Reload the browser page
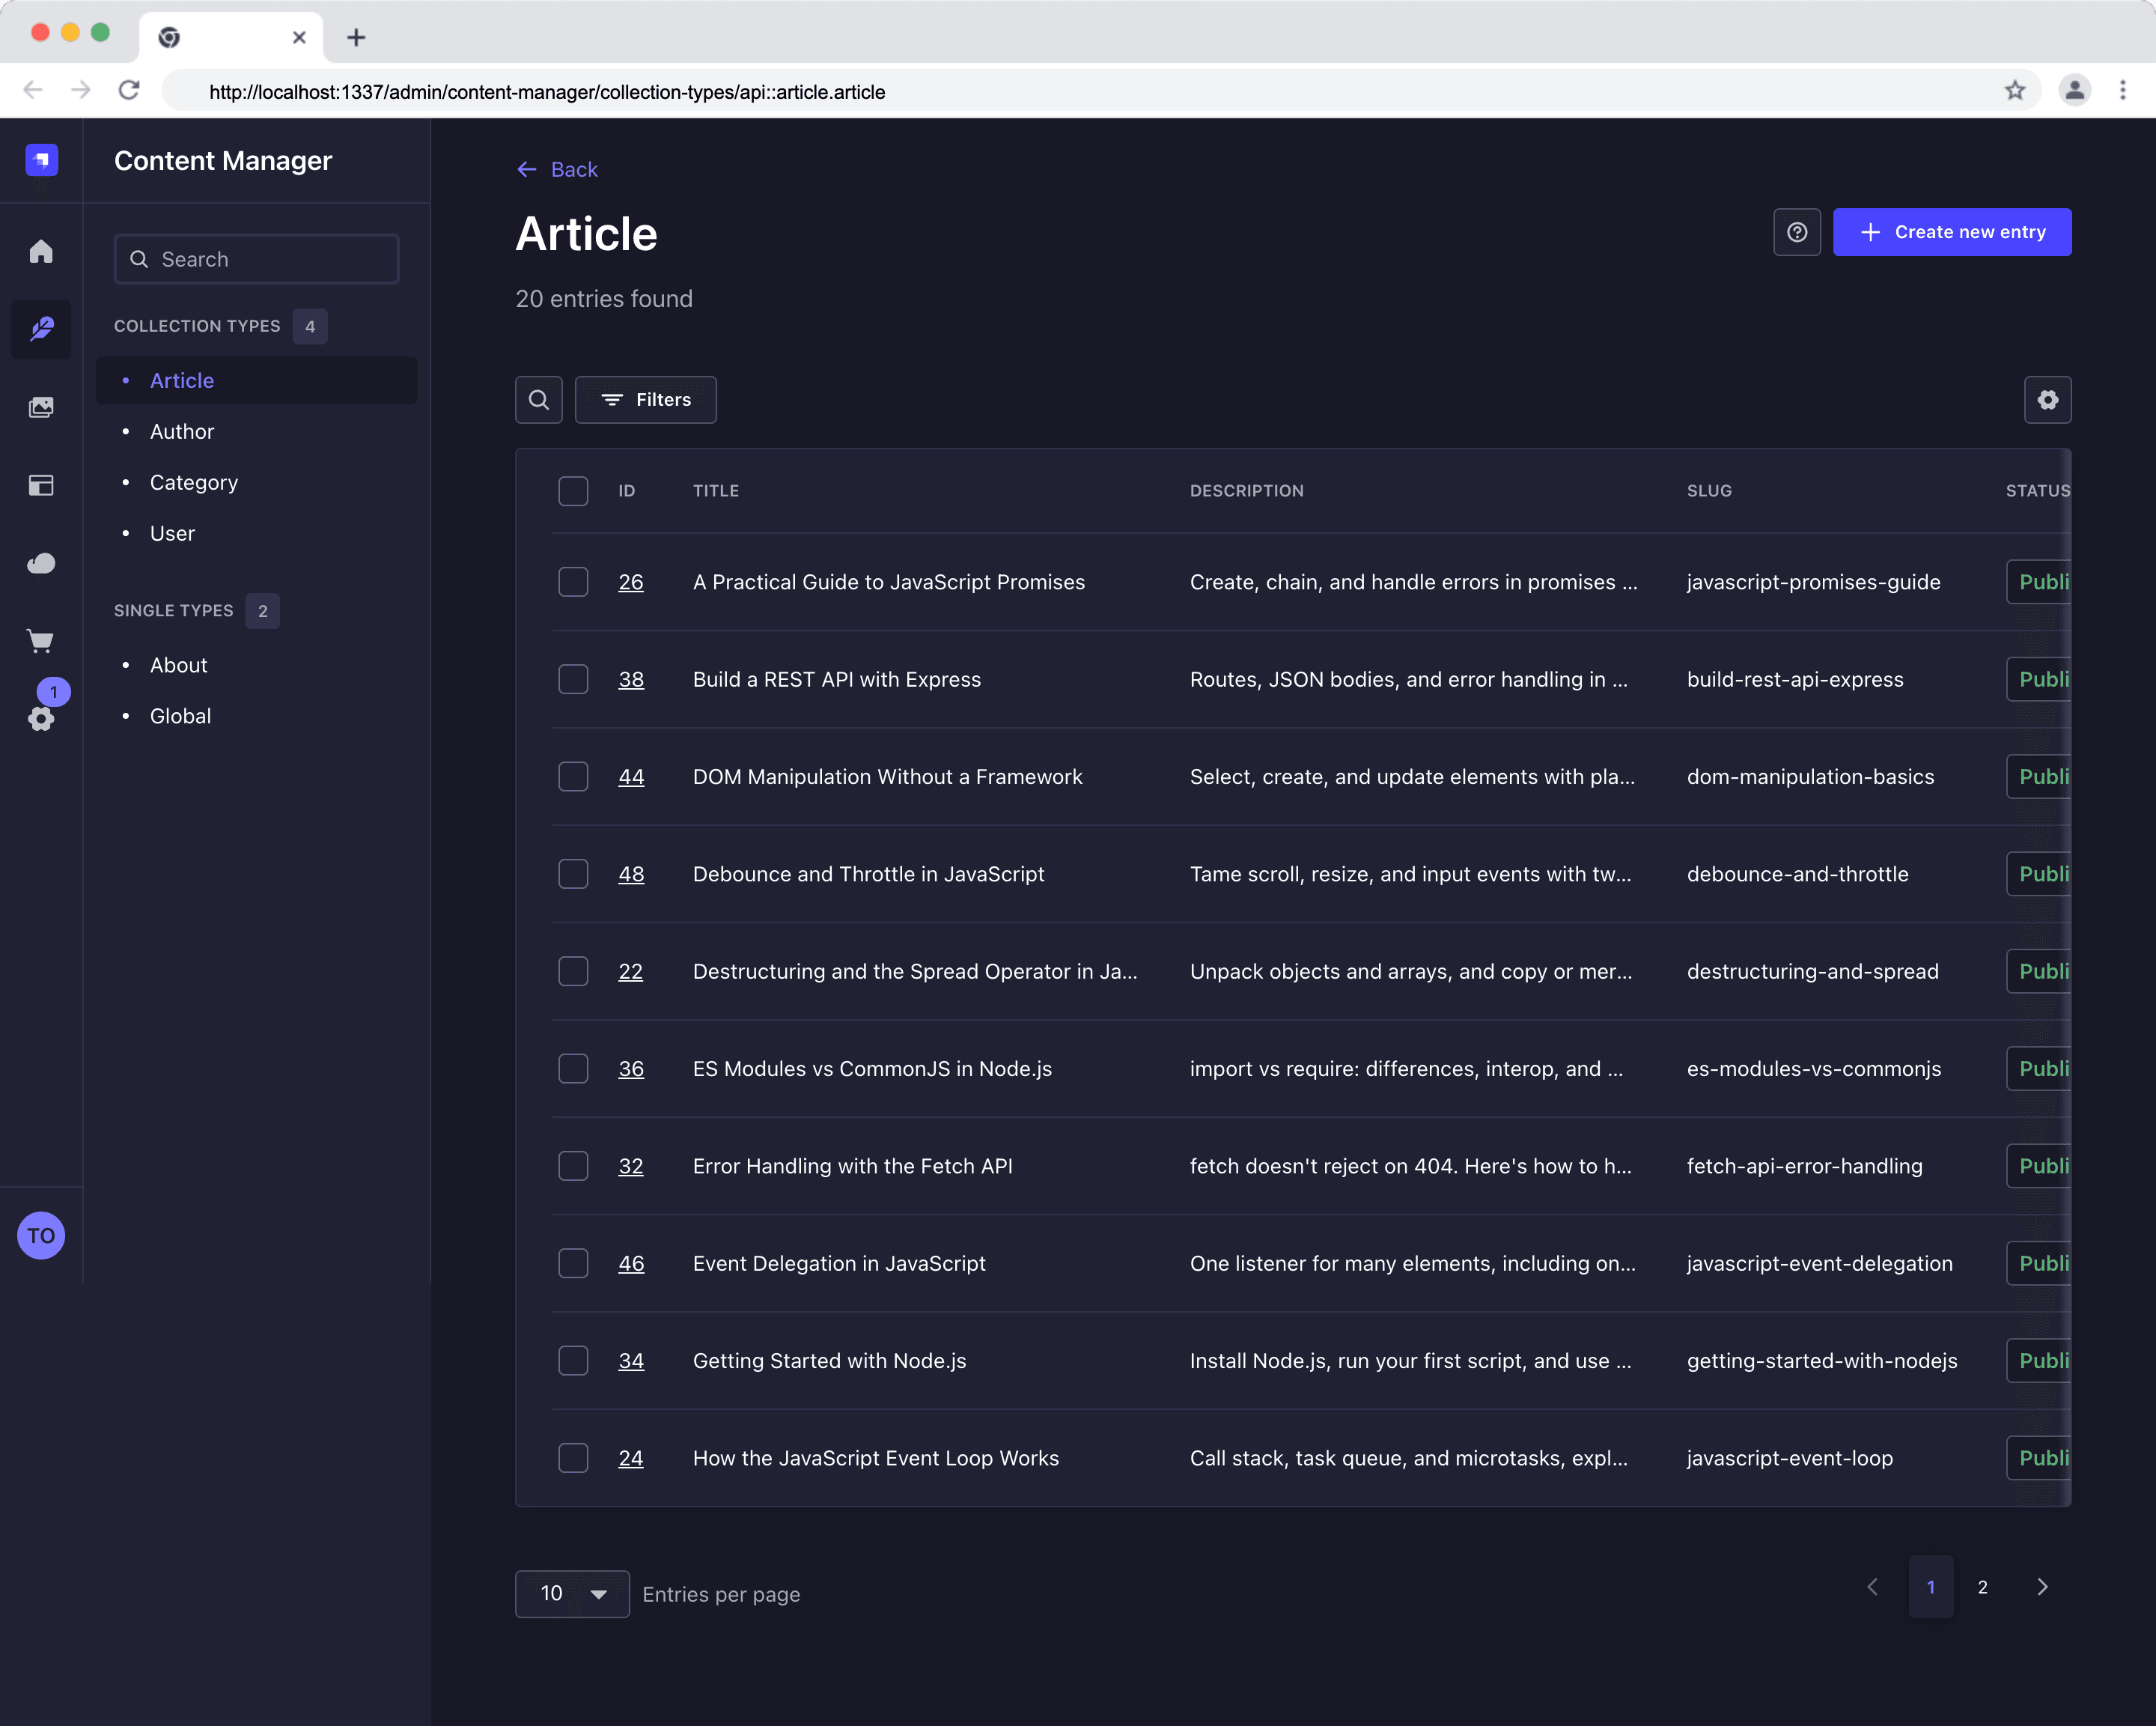 [129, 91]
